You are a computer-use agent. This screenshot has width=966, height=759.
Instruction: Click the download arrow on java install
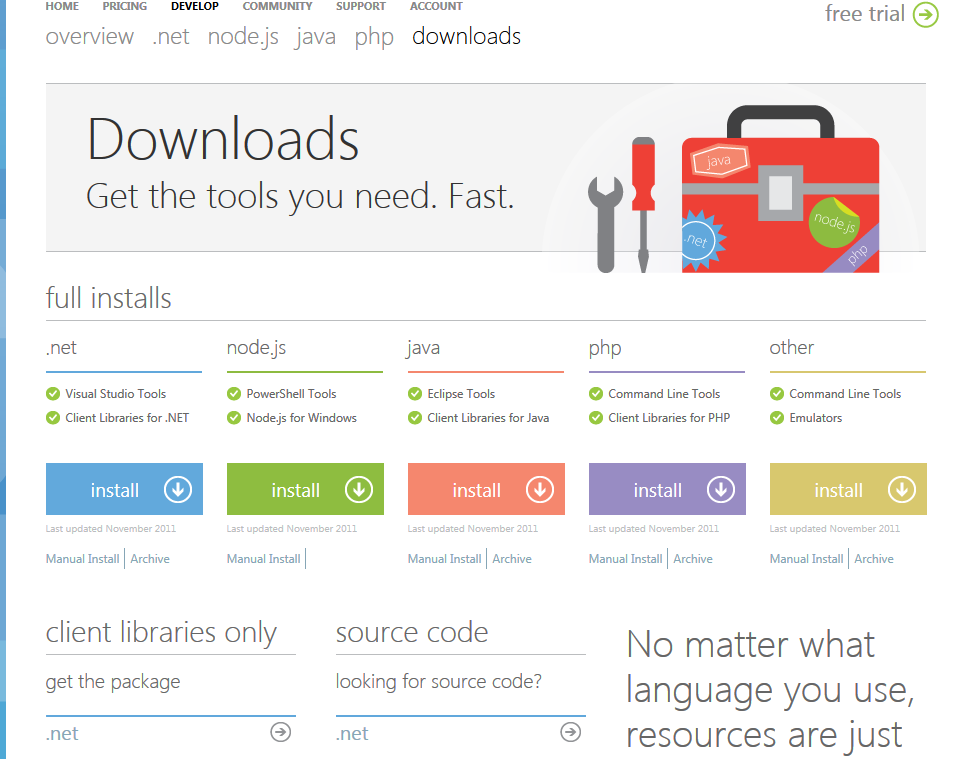click(540, 490)
